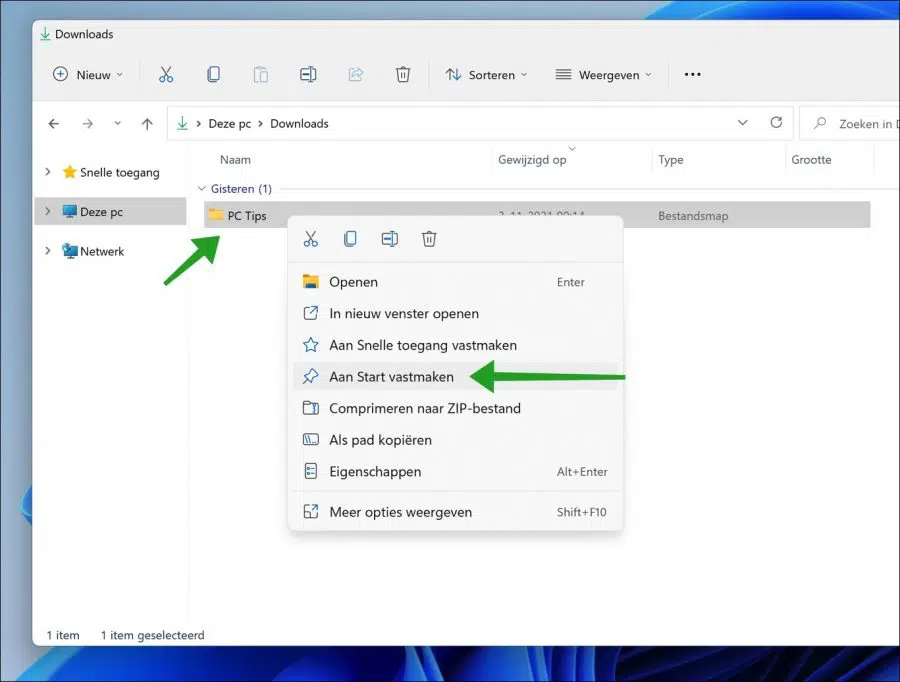Click the magnifier search icon

point(820,123)
